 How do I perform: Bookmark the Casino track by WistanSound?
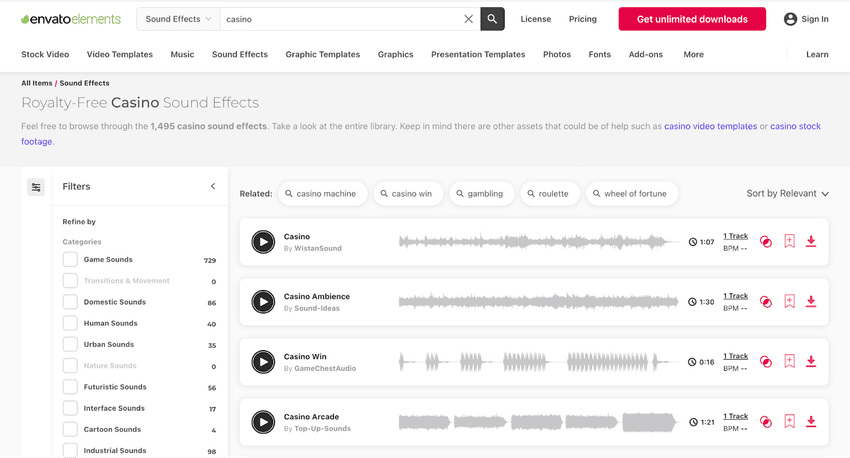tap(789, 241)
